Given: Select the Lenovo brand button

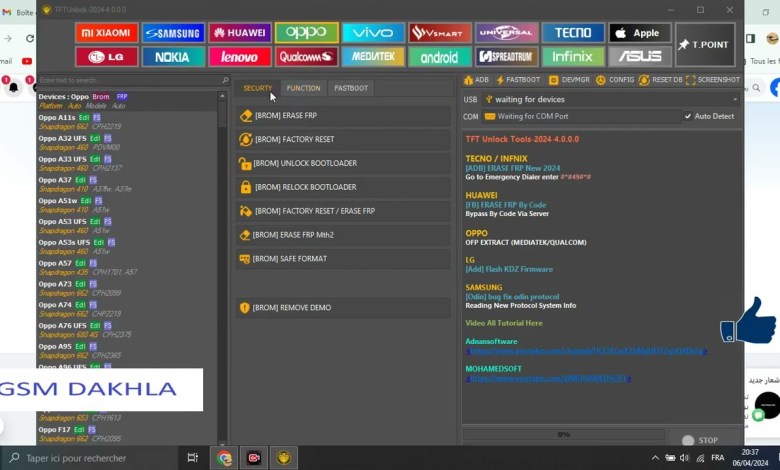Looking at the screenshot, I should 240,57.
